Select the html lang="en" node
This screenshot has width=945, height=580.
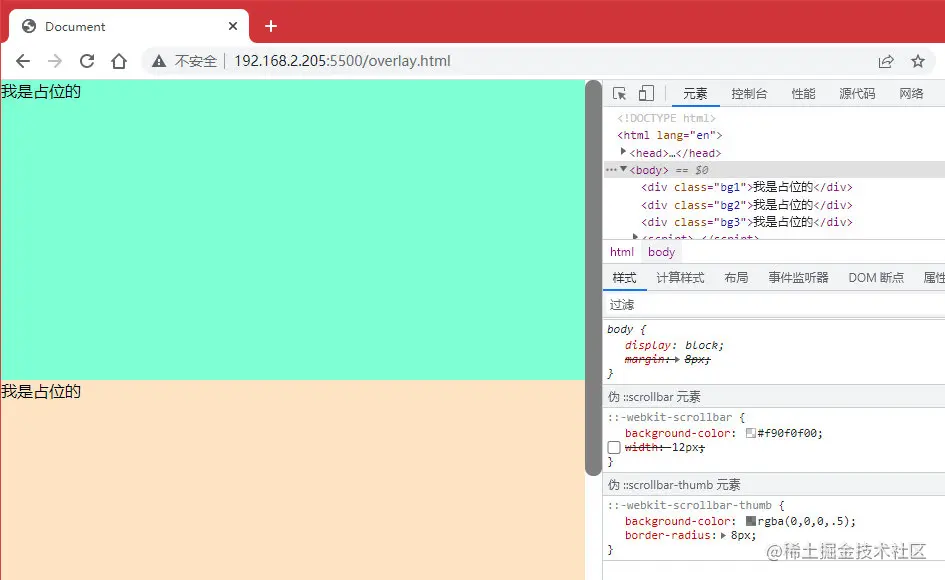670,135
